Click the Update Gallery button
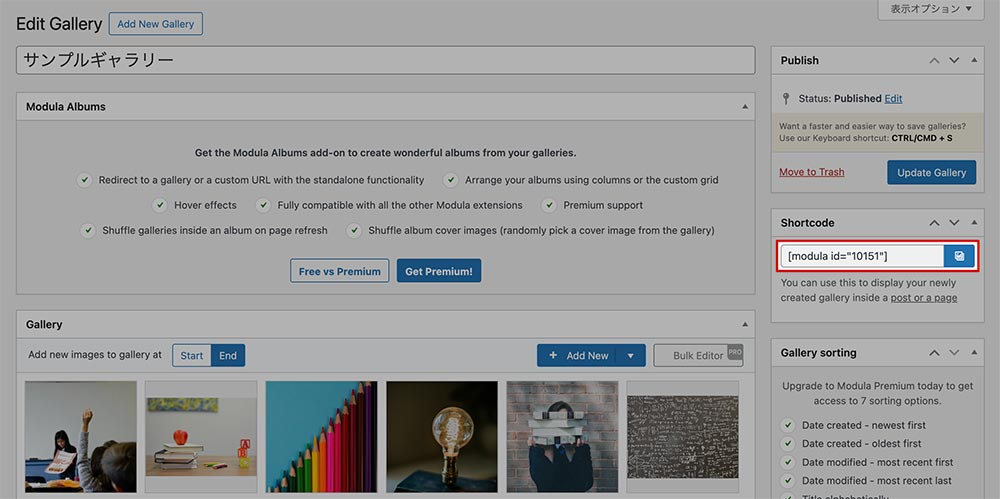Screen dimensions: 1000x499 pos(931,172)
